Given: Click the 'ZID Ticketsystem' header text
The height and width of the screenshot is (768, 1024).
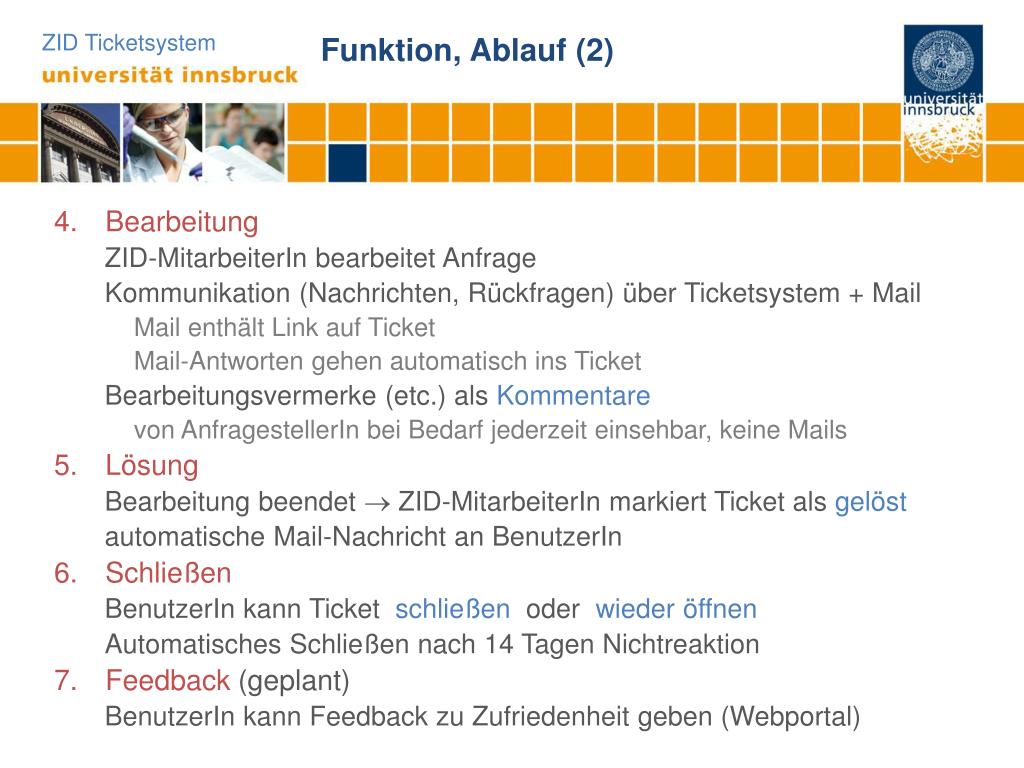Looking at the screenshot, I should [129, 43].
